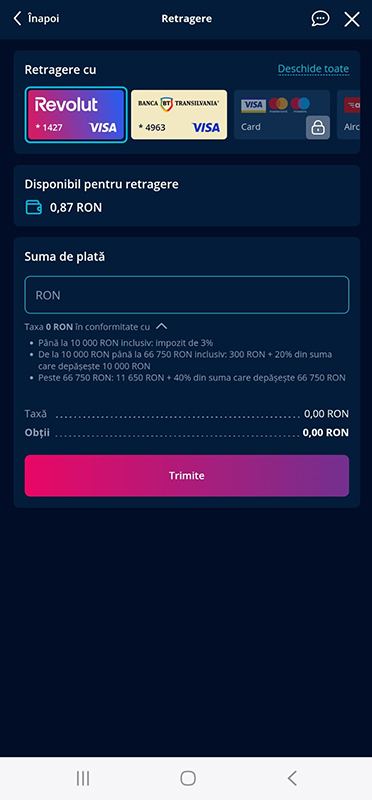The image size is (372, 800).
Task: Choose the generic Card payment method
Action: [x=282, y=115]
